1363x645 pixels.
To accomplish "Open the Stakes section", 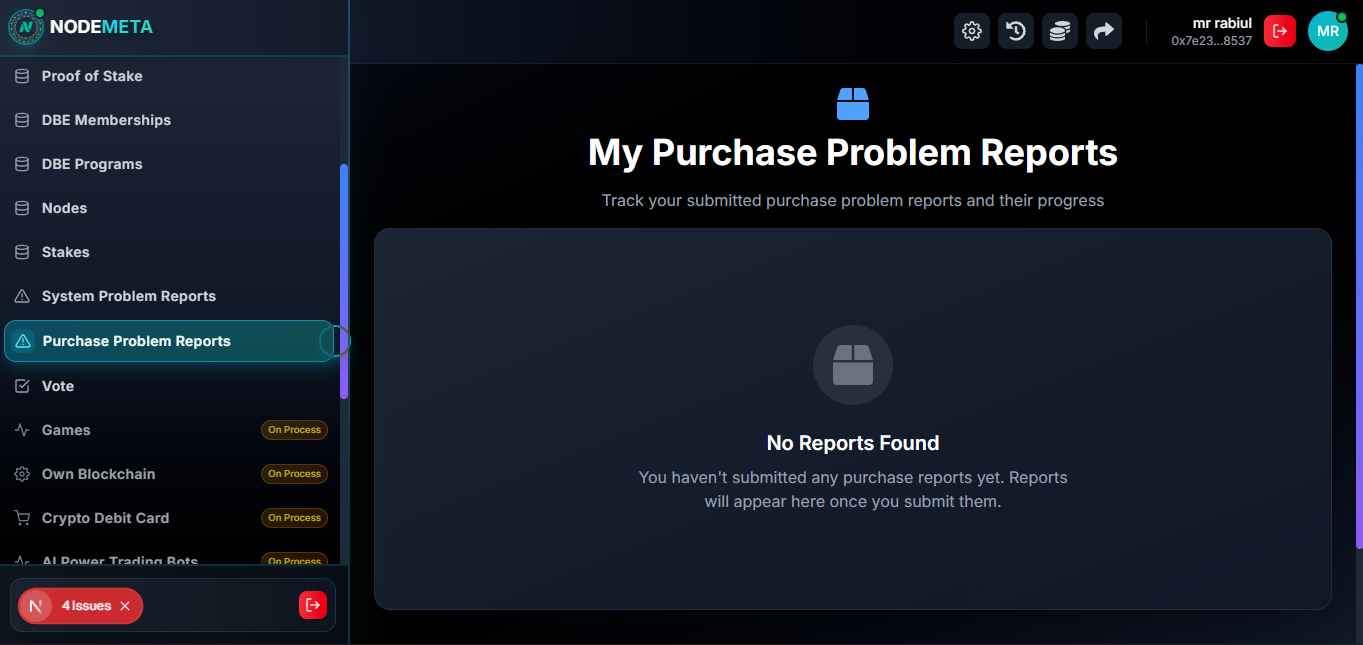I will (x=65, y=252).
